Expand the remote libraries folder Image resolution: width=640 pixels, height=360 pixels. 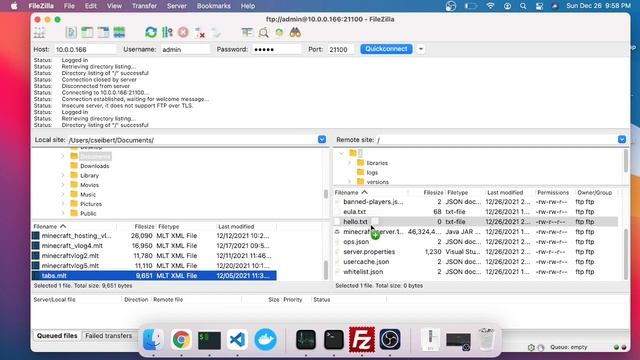click(350, 163)
